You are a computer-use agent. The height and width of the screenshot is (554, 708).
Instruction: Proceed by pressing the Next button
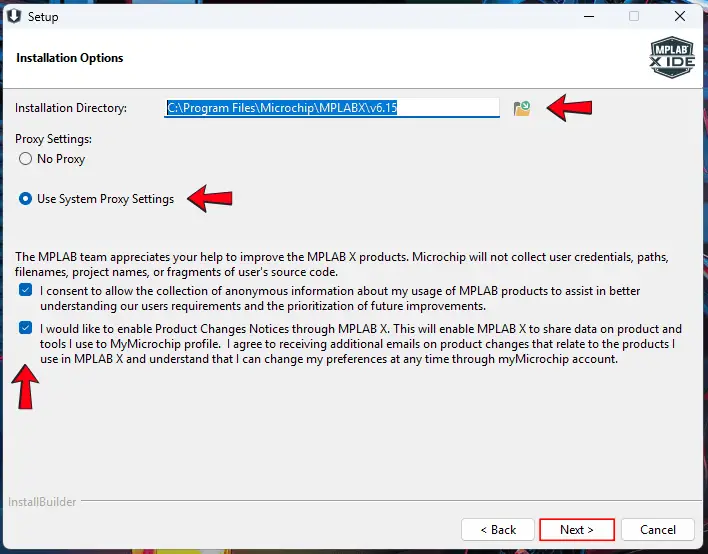577,529
